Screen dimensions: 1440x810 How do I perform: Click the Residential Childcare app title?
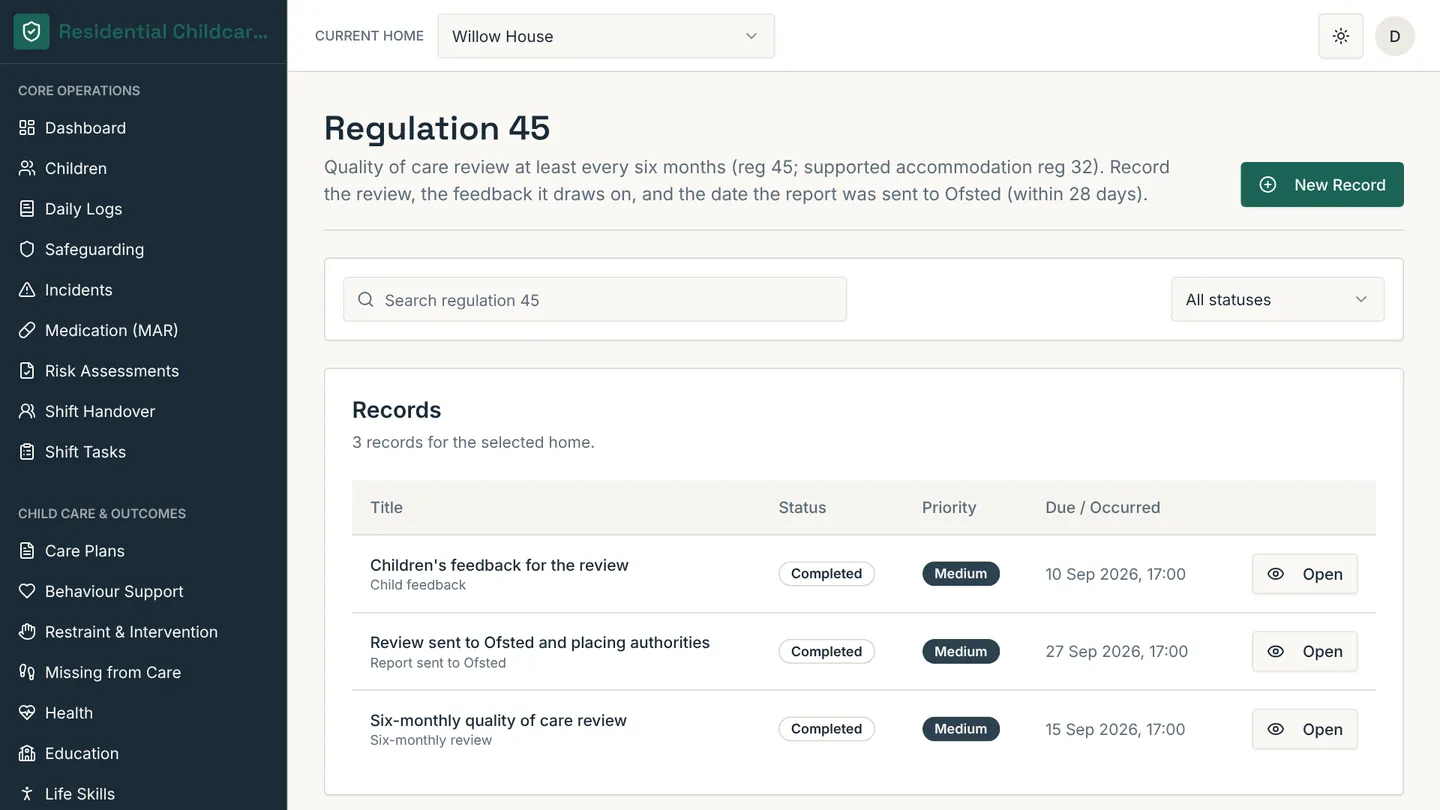(163, 32)
